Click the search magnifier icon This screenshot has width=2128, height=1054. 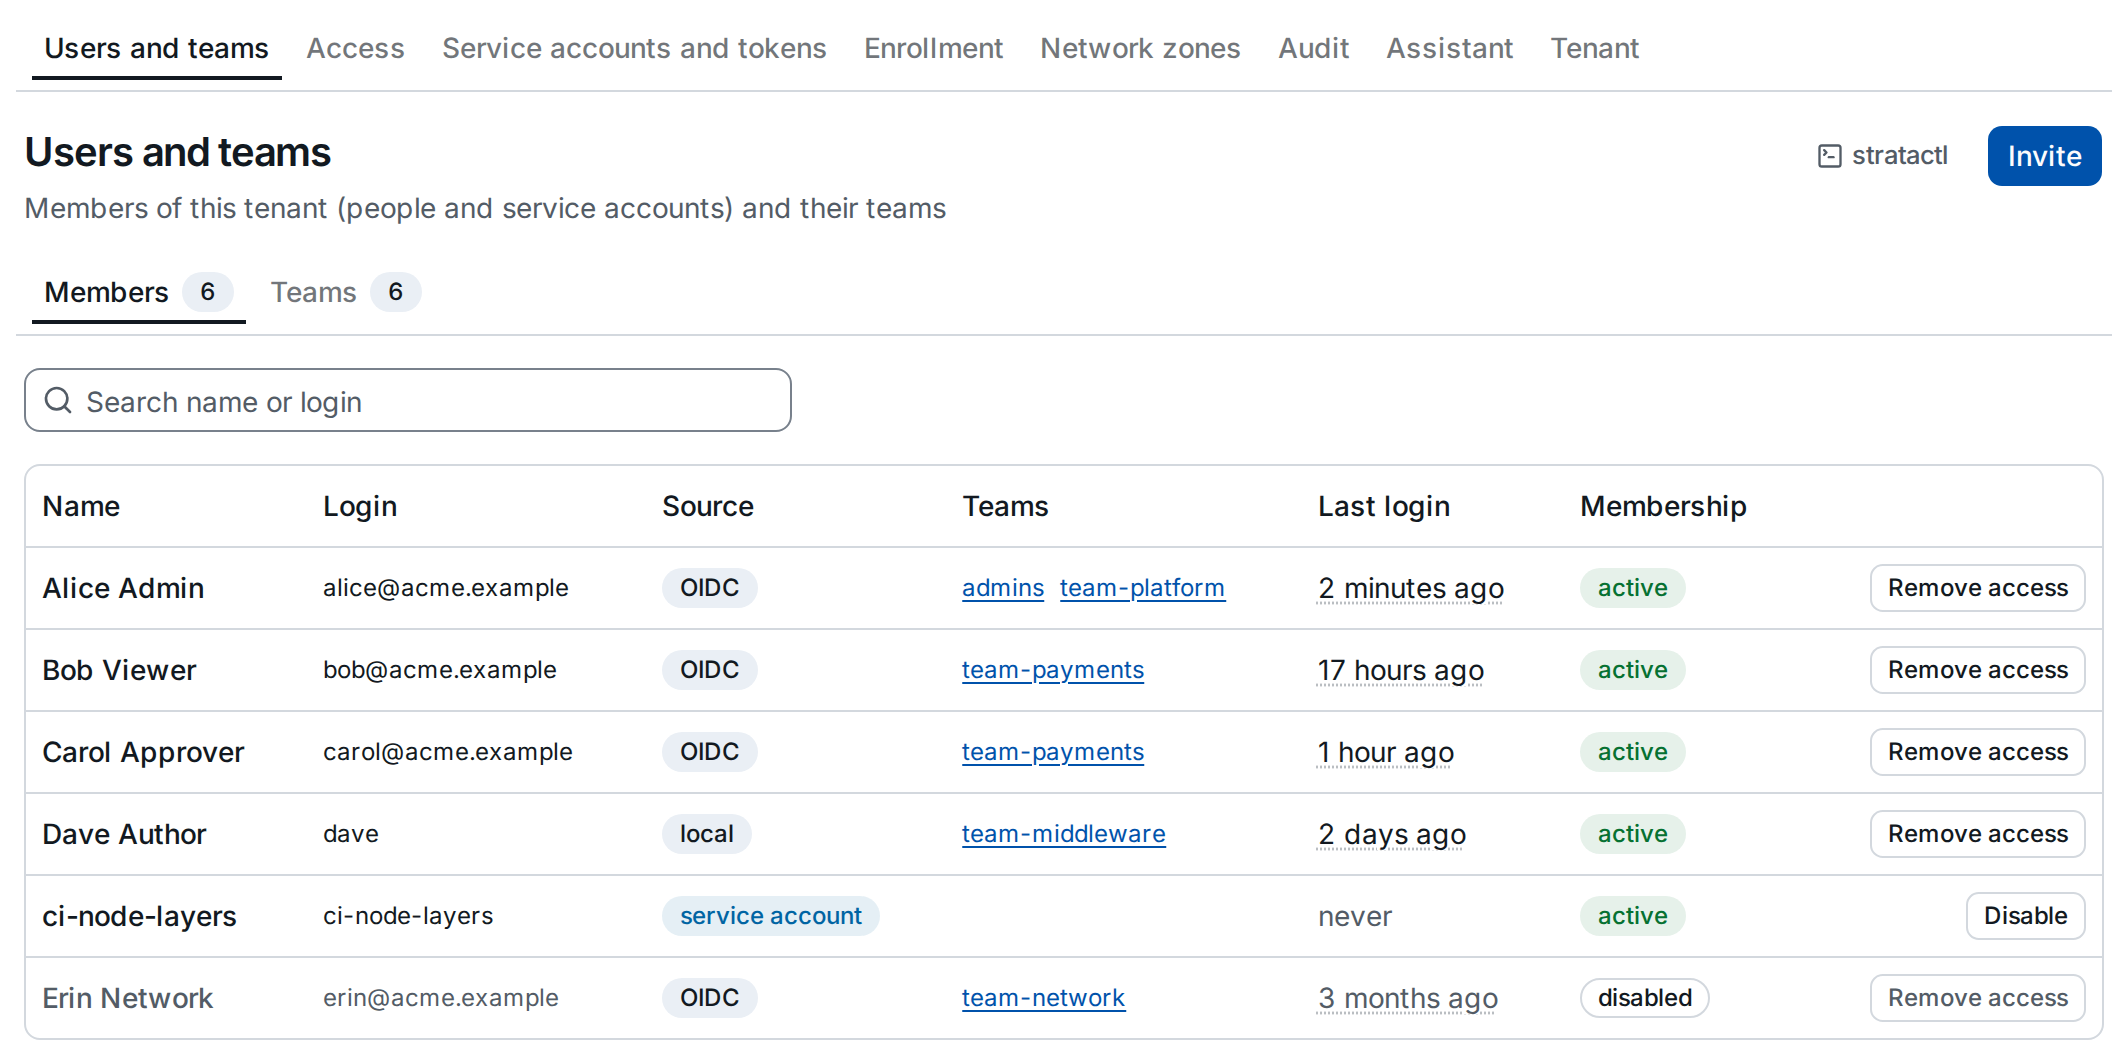click(59, 401)
